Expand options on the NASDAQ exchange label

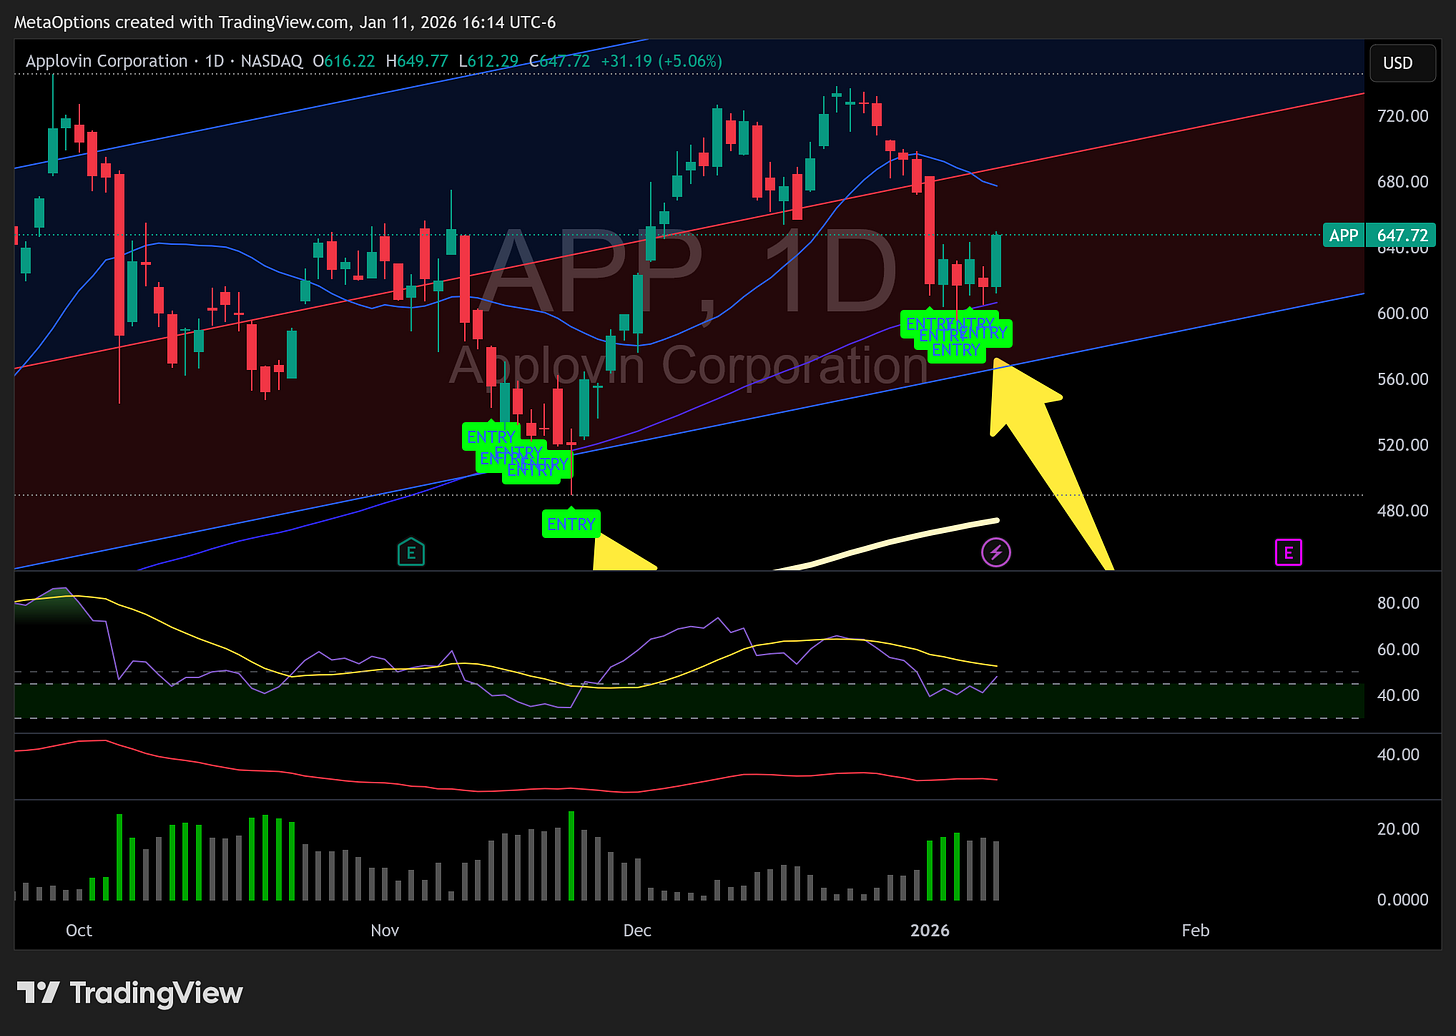(x=271, y=61)
